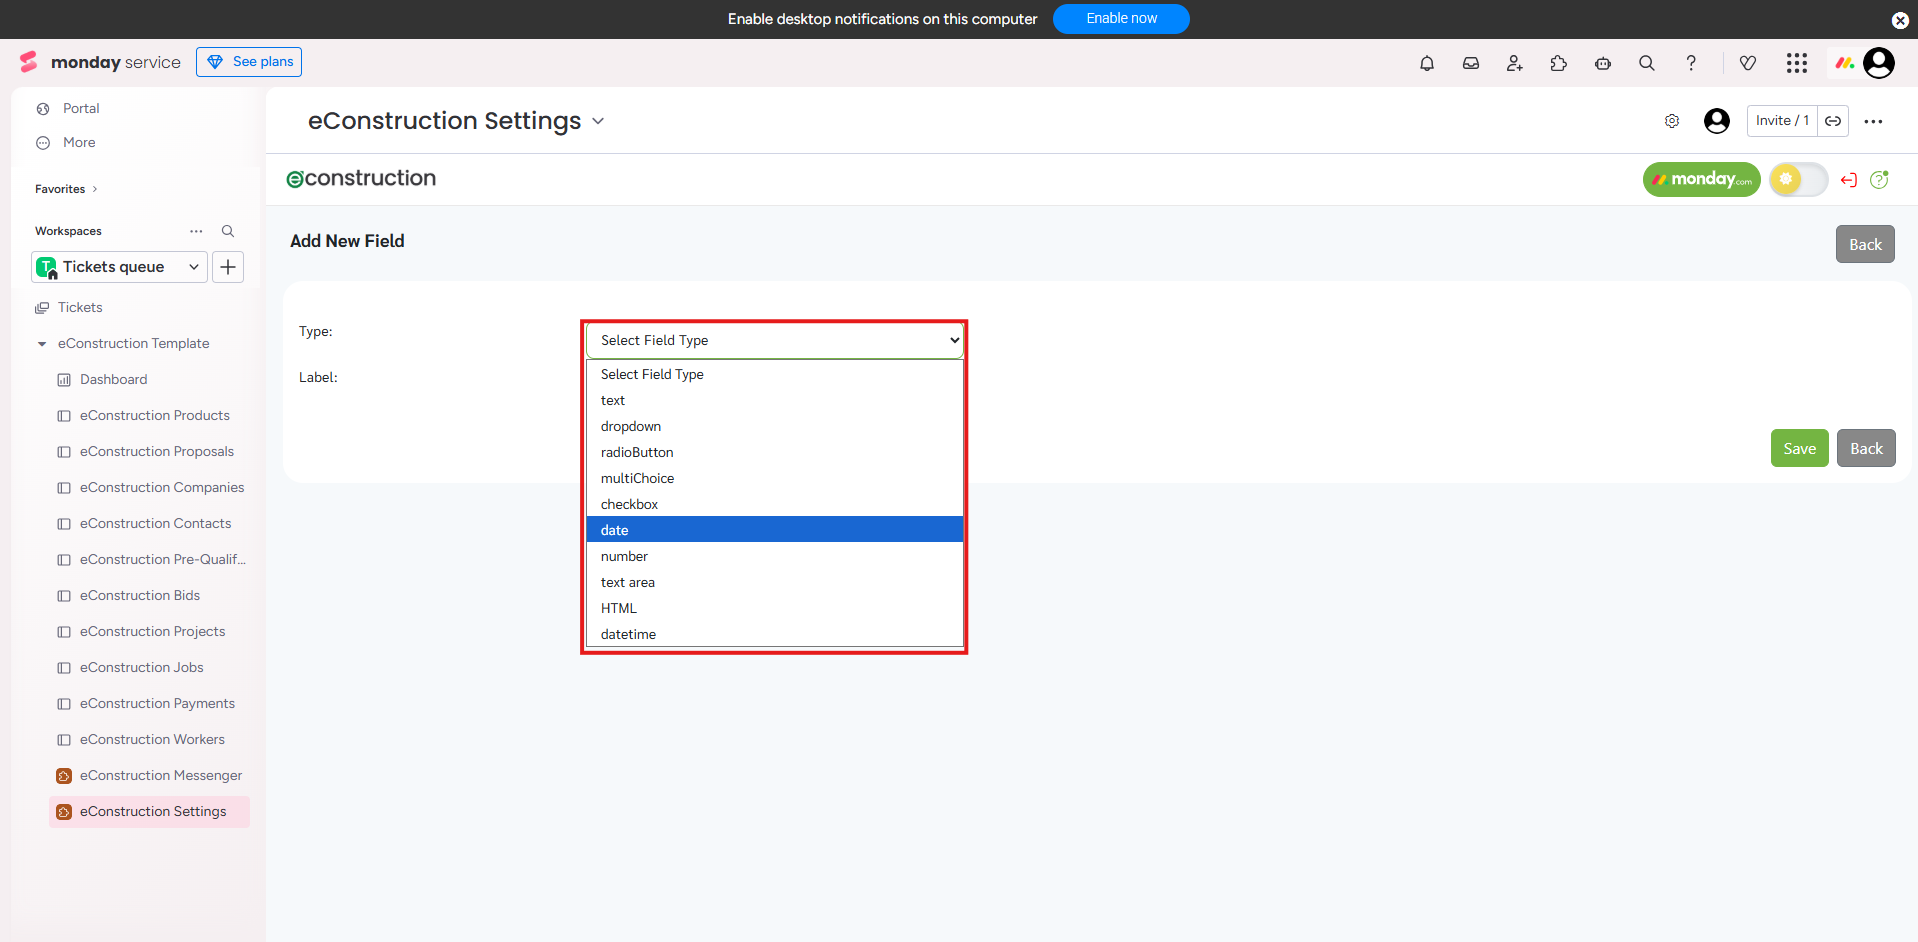Click the invite members icon
This screenshot has height=942, width=1918.
(x=1514, y=63)
